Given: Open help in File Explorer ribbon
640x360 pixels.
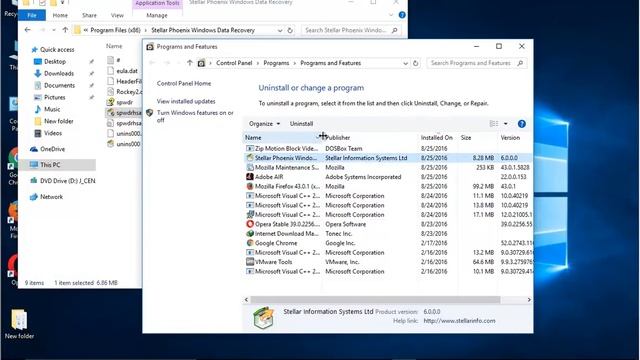Looking at the screenshot, I should pyautogui.click(x=402, y=15).
